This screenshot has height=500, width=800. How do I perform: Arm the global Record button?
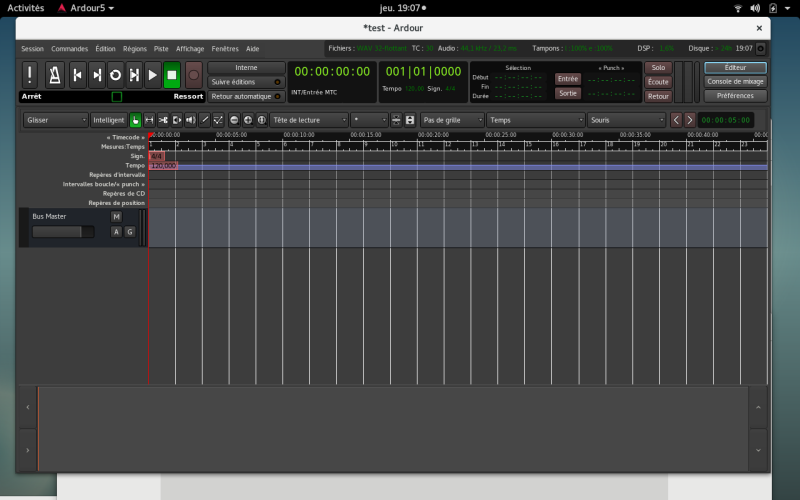click(x=193, y=75)
